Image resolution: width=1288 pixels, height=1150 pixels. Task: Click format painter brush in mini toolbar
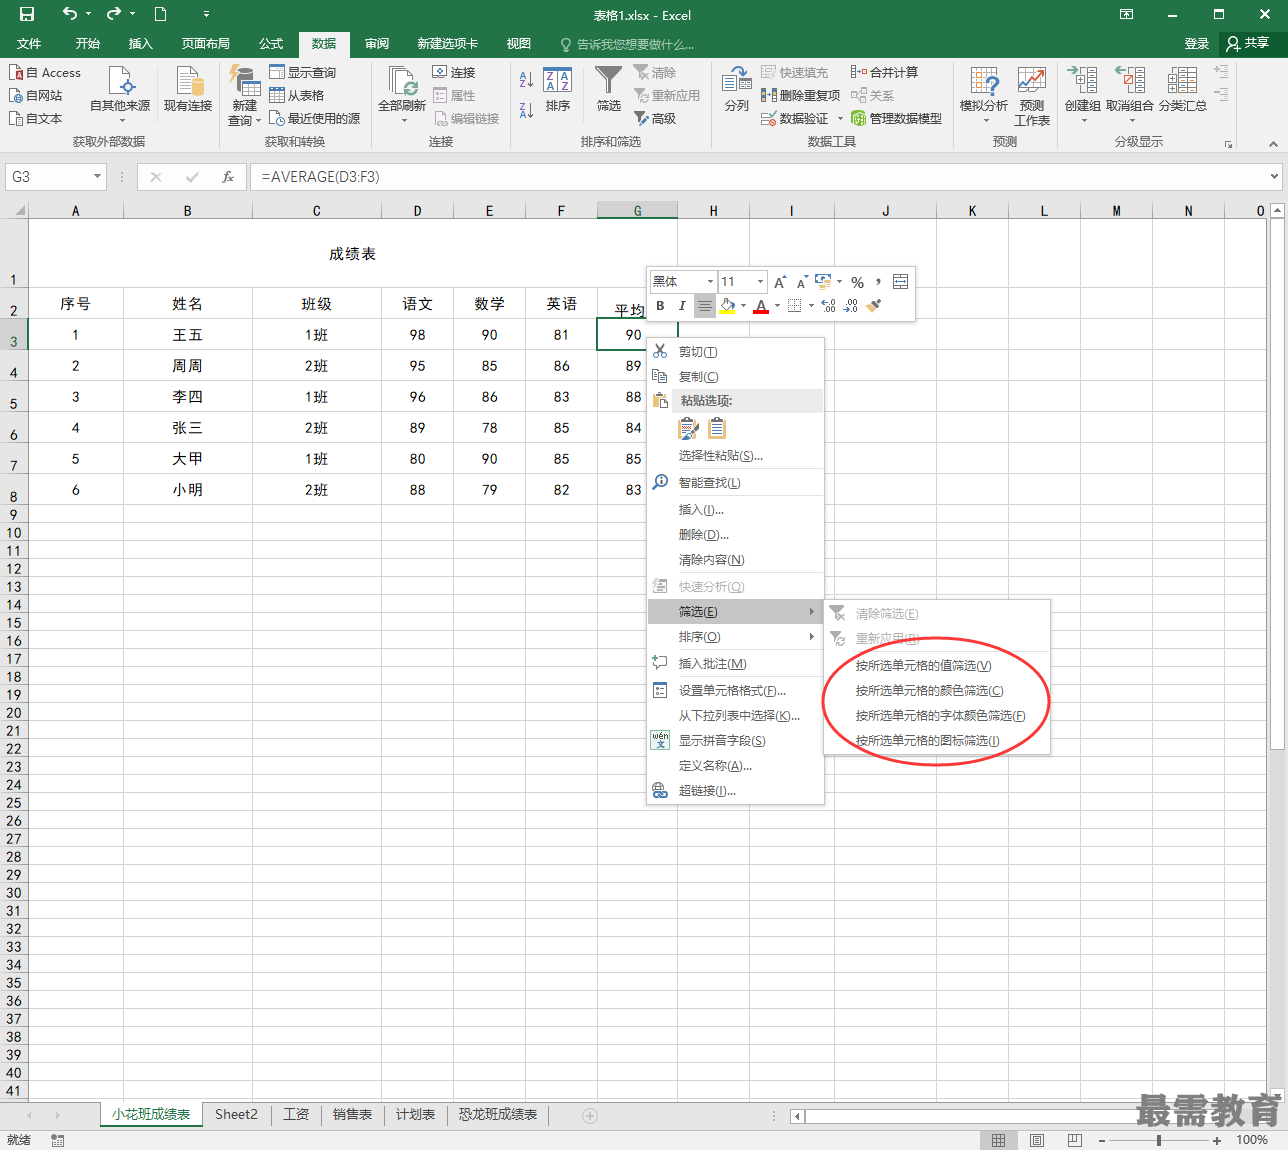[874, 306]
